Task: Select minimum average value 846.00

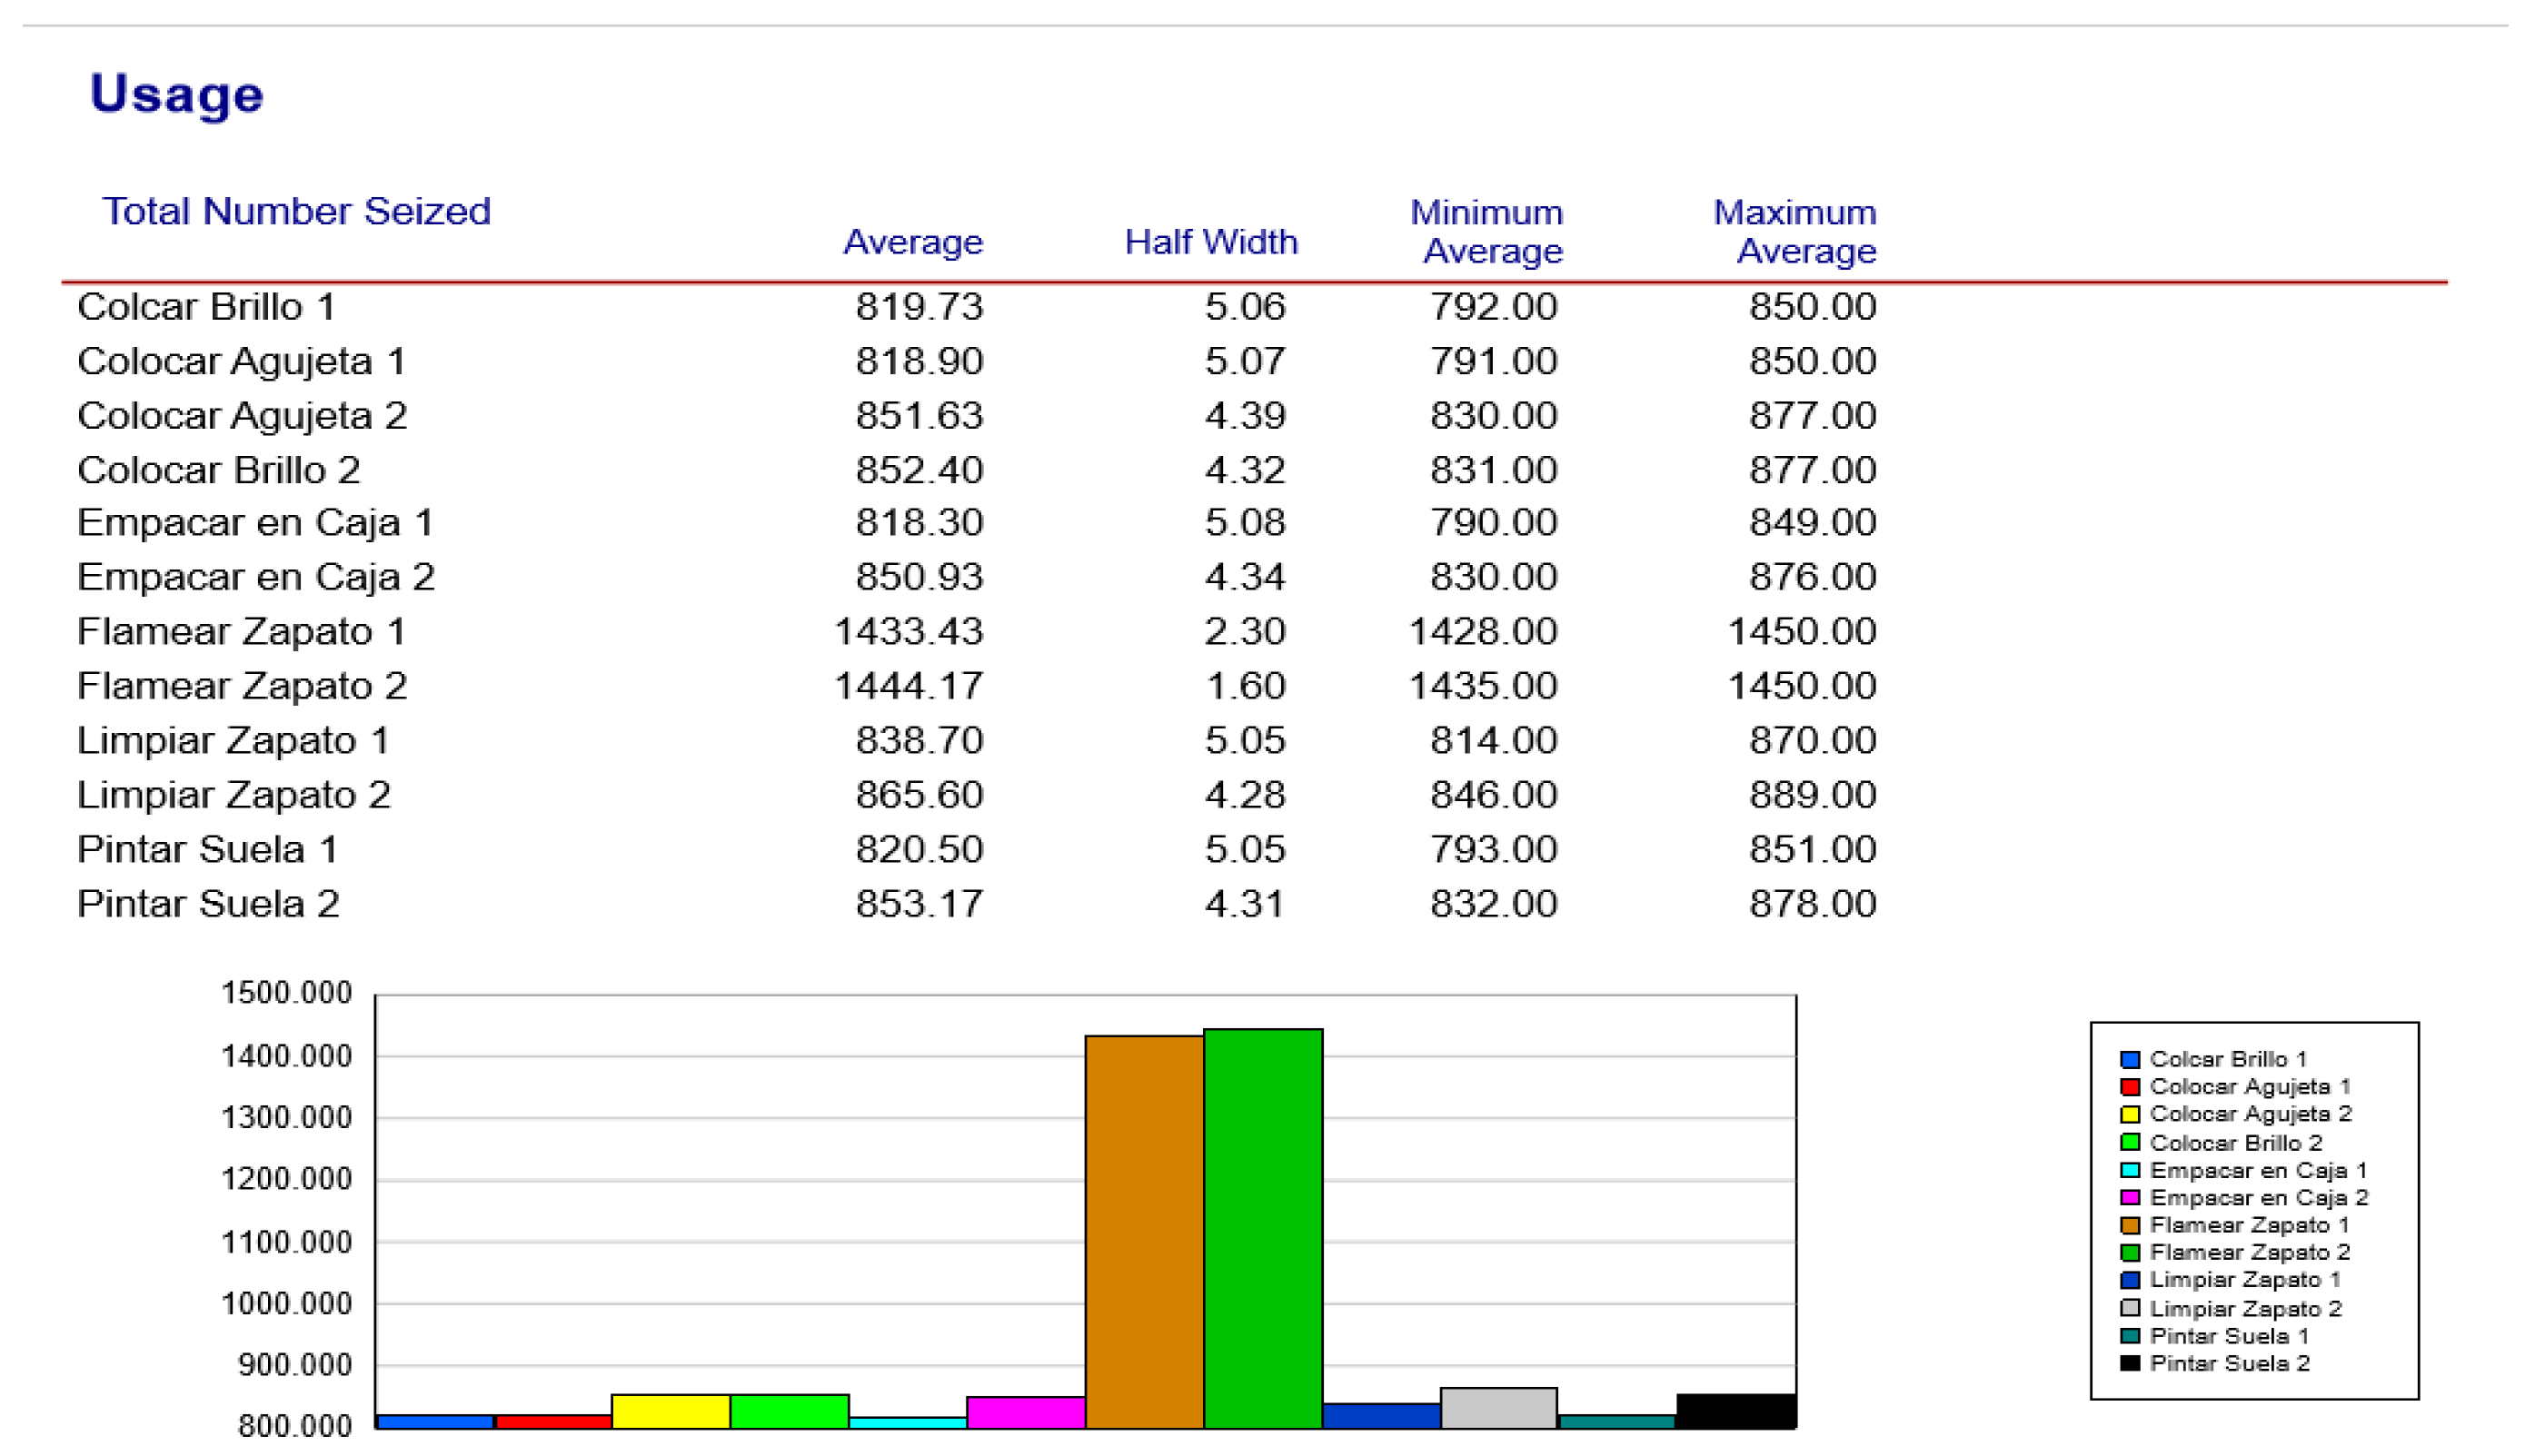Action: 1494,795
